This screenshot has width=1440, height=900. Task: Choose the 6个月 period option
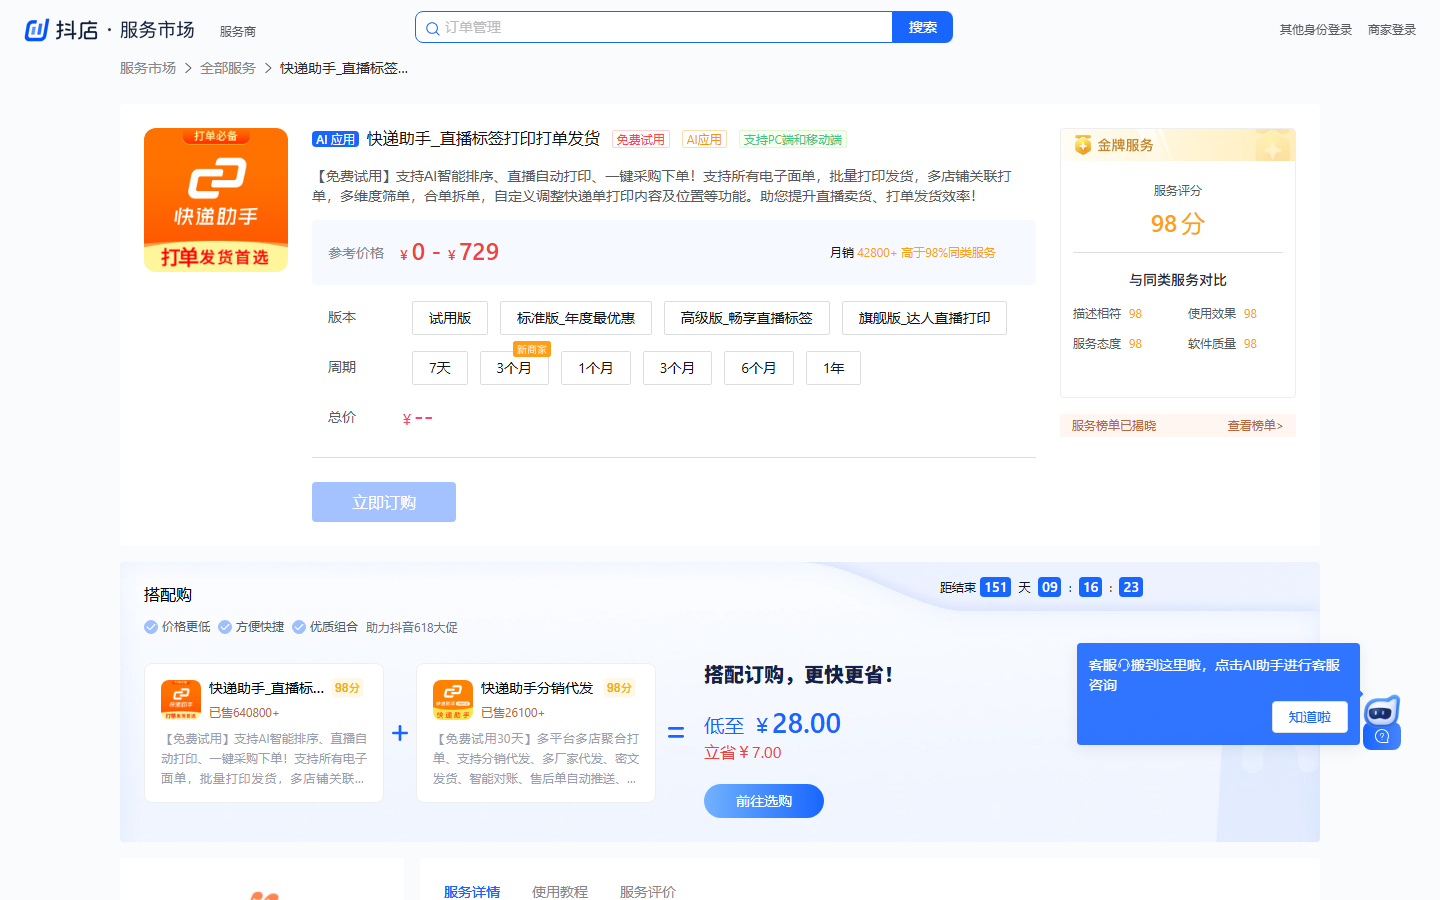759,368
